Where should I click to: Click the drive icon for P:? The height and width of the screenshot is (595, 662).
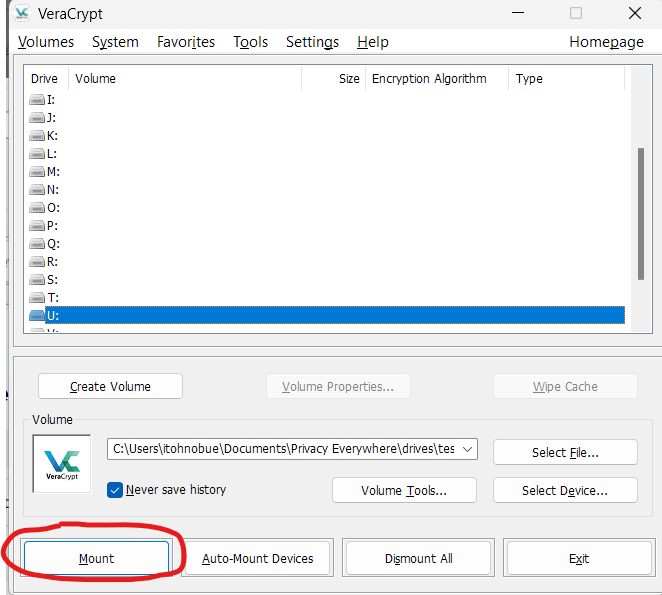37,226
